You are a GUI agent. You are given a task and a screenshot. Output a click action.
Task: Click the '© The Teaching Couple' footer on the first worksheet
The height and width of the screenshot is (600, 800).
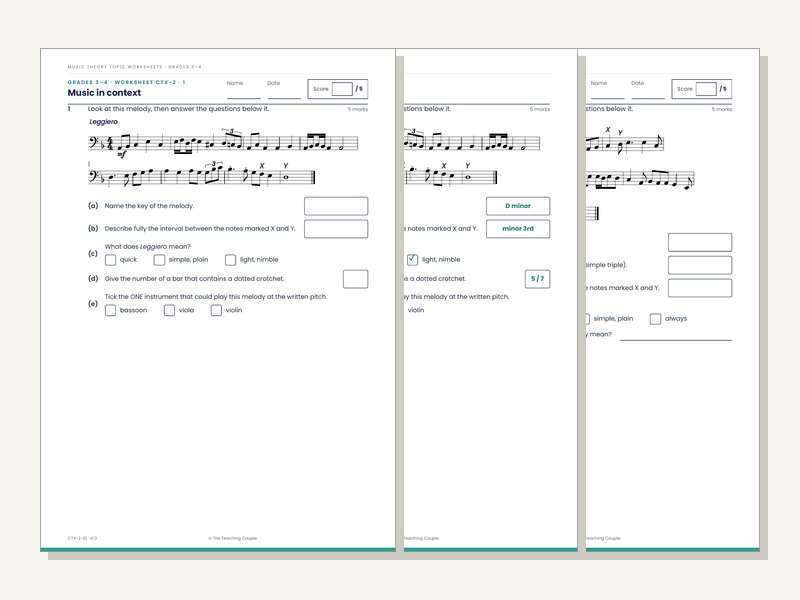233,538
